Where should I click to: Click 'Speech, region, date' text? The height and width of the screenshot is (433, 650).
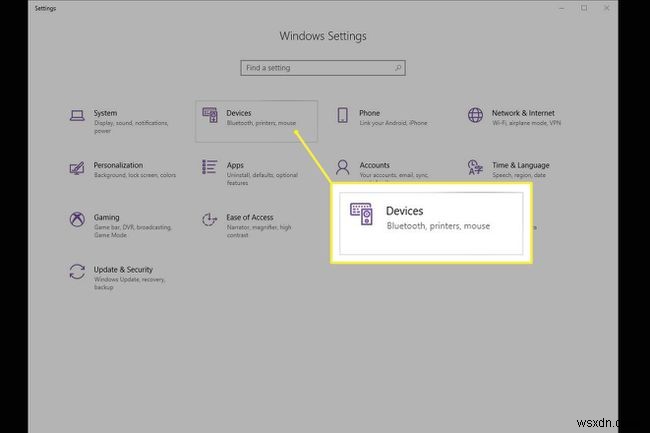[519, 175]
